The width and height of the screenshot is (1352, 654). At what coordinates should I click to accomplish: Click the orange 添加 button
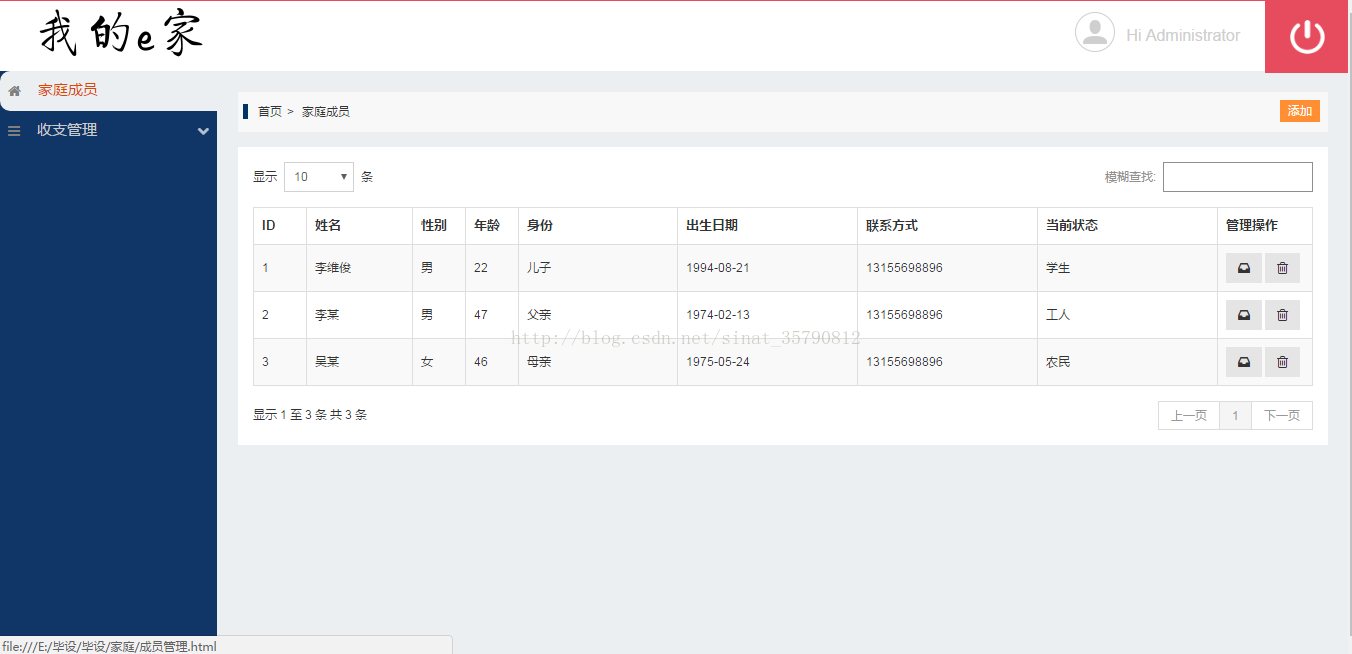[1300, 111]
